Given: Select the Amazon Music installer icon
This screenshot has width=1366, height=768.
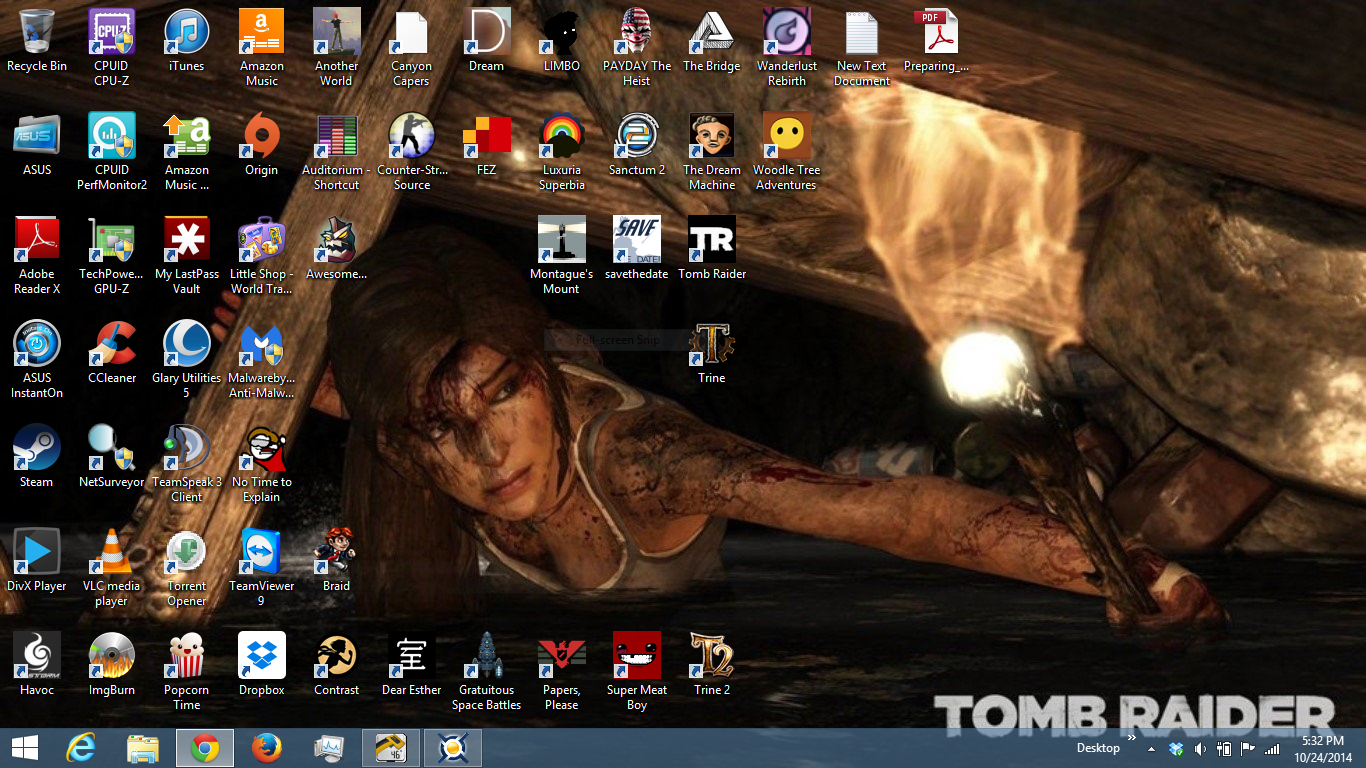Looking at the screenshot, I should coord(187,136).
